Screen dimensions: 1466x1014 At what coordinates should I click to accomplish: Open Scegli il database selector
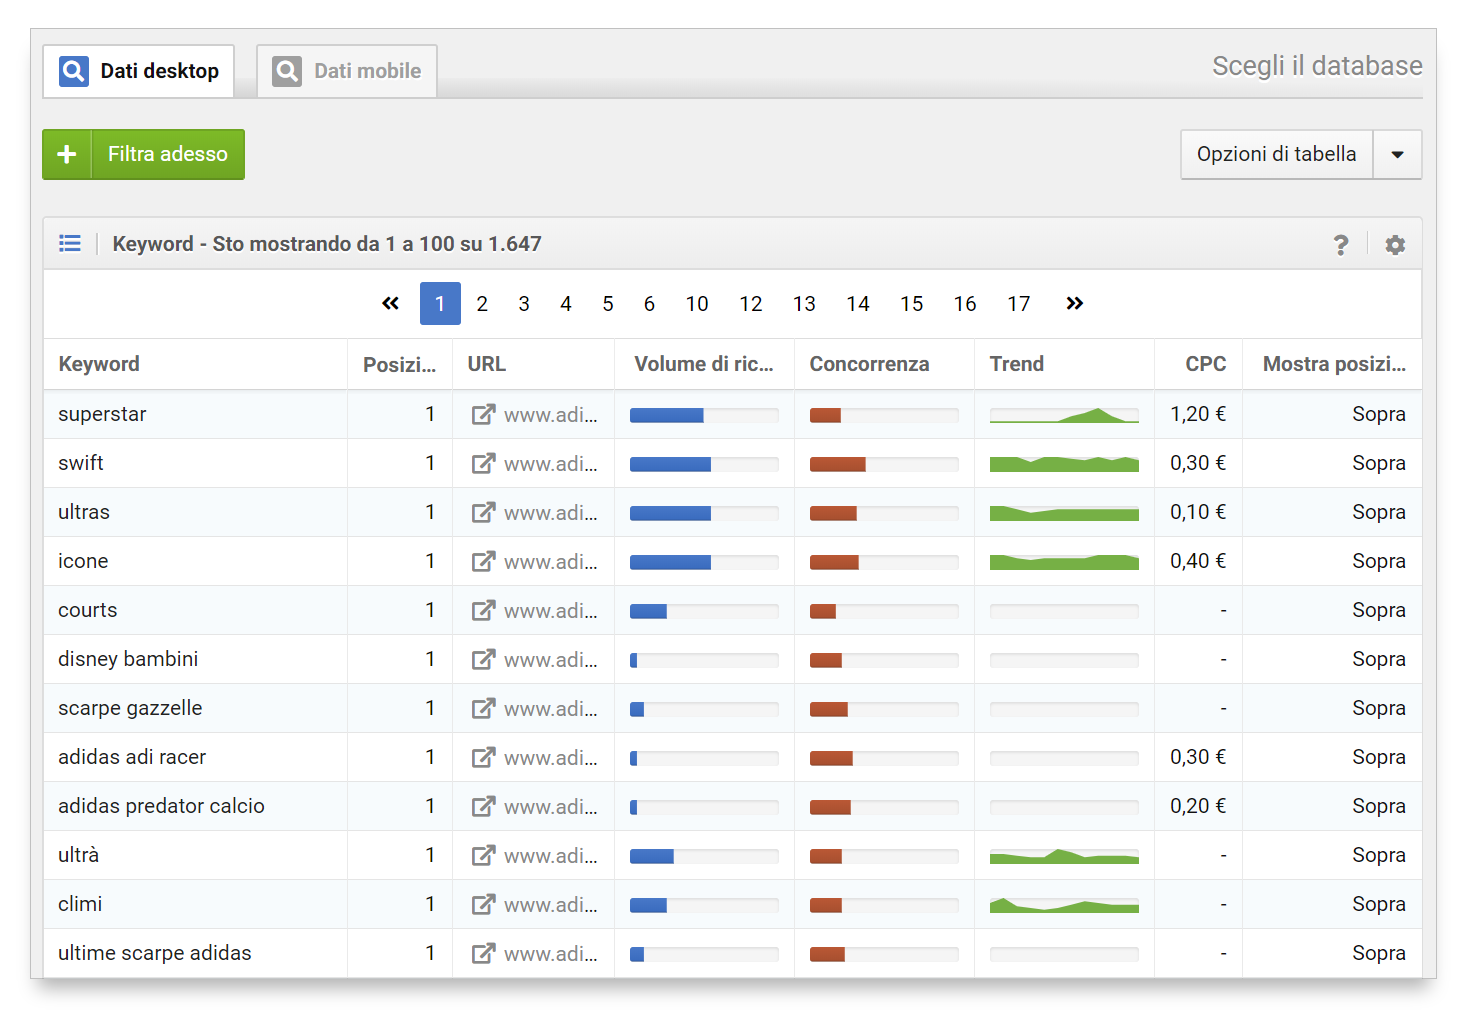[x=1316, y=66]
